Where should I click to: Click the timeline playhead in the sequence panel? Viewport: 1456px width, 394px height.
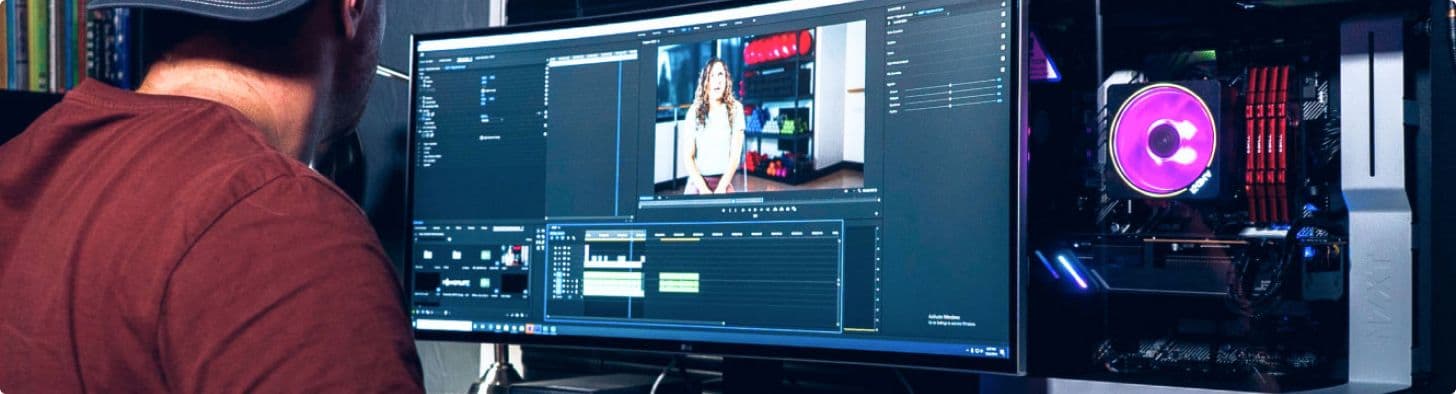(629, 273)
